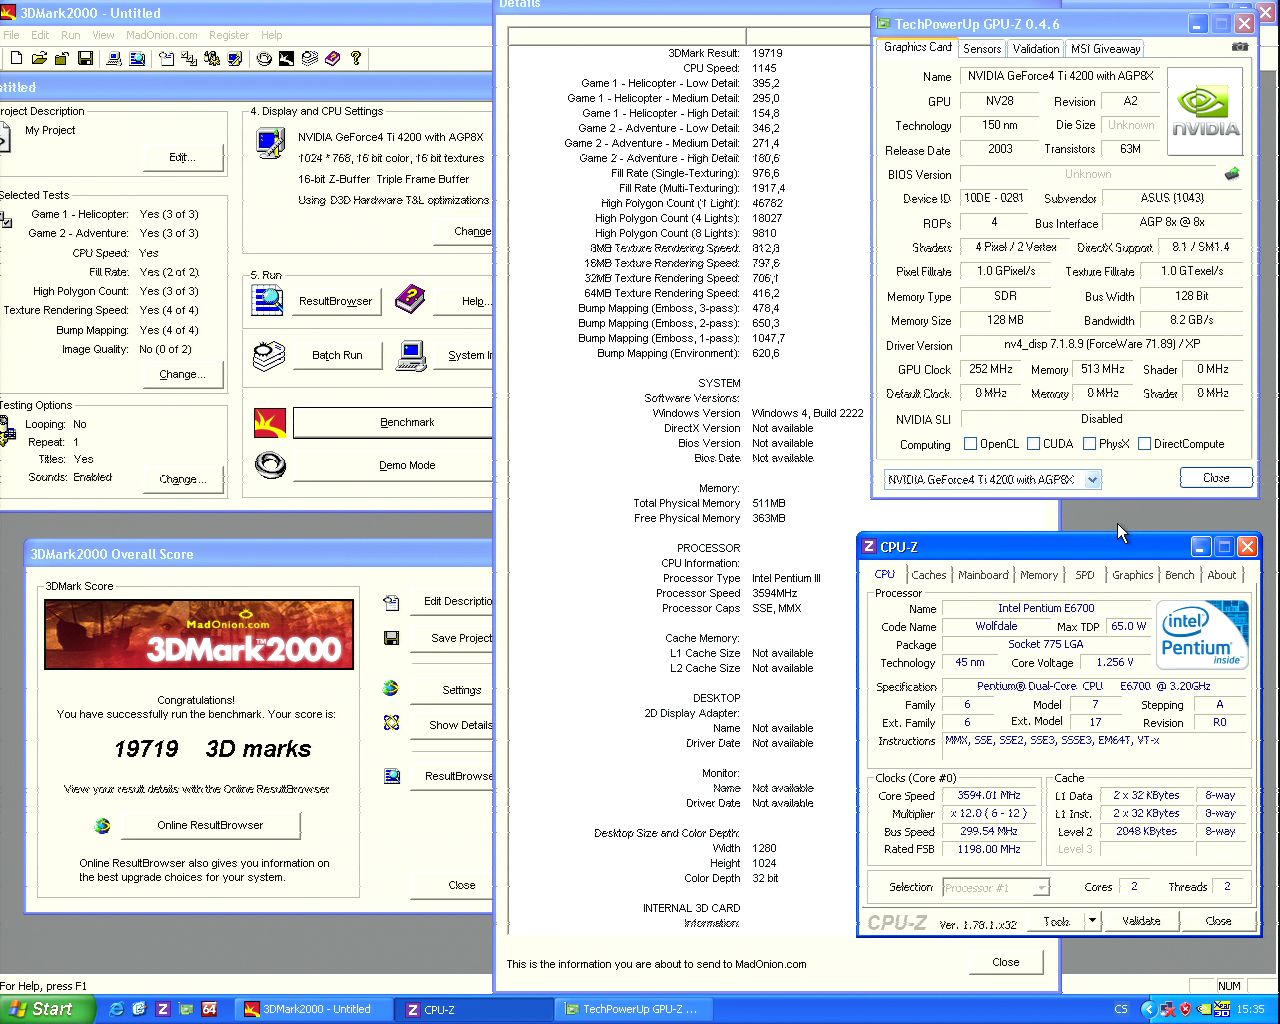The height and width of the screenshot is (1024, 1280).
Task: Switch to the Sensors tab in GPU-Z
Action: pyautogui.click(x=982, y=49)
